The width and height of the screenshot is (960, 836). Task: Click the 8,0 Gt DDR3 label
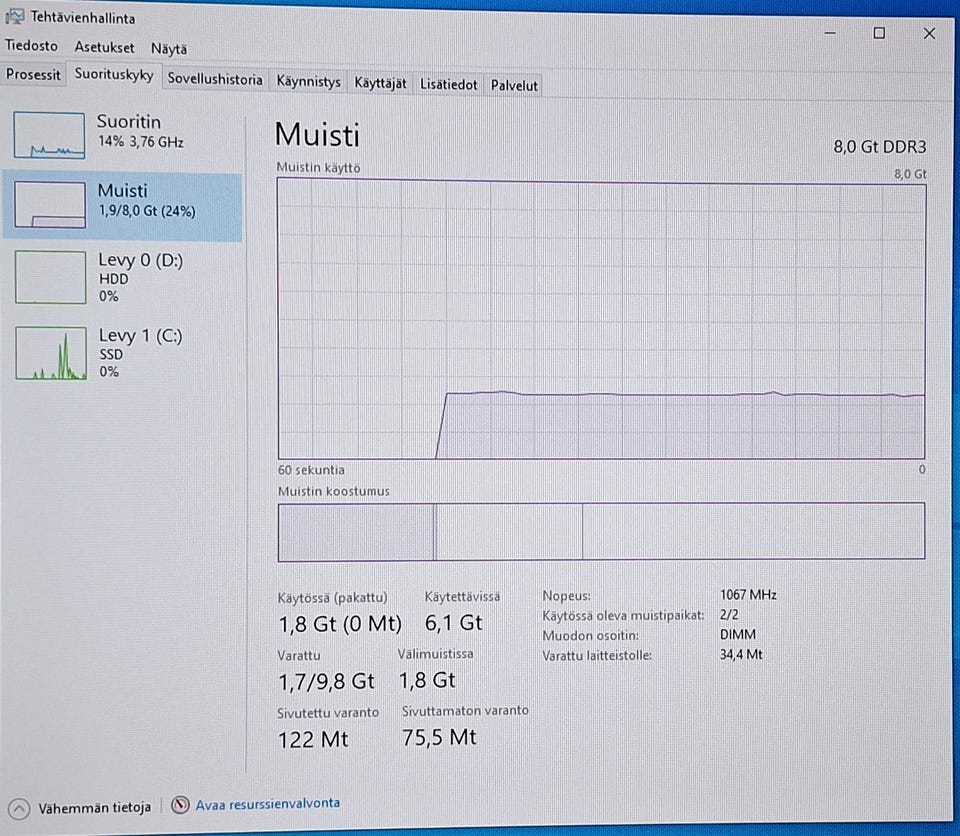(880, 147)
